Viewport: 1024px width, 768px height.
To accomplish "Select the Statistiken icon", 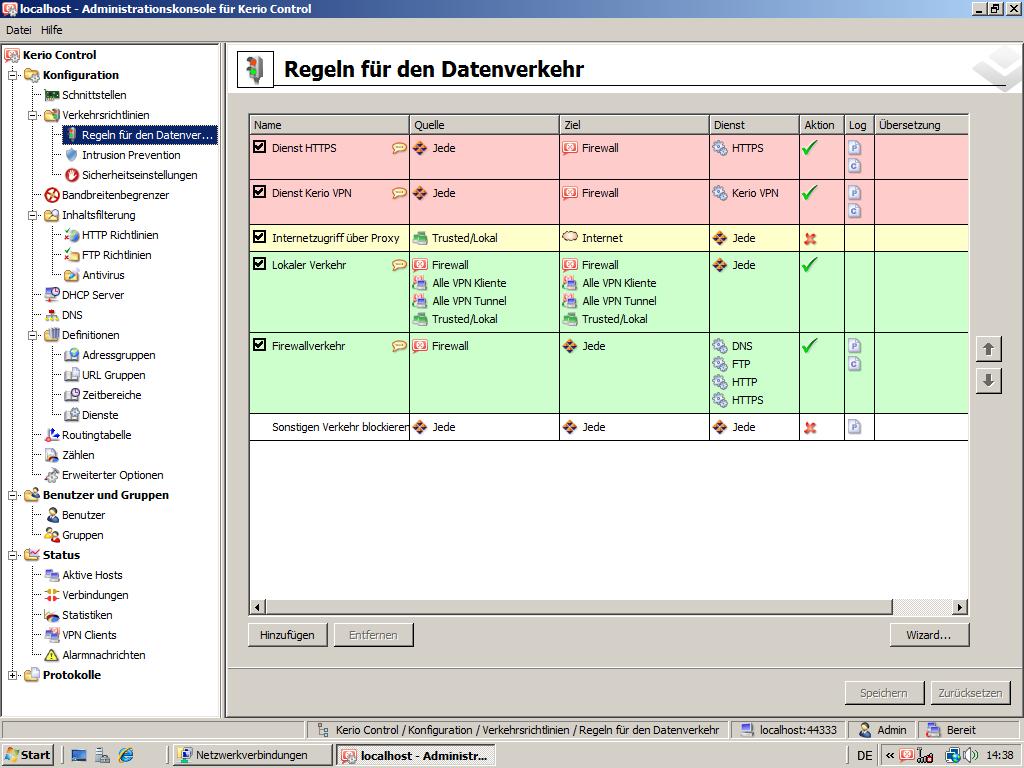I will click(52, 615).
